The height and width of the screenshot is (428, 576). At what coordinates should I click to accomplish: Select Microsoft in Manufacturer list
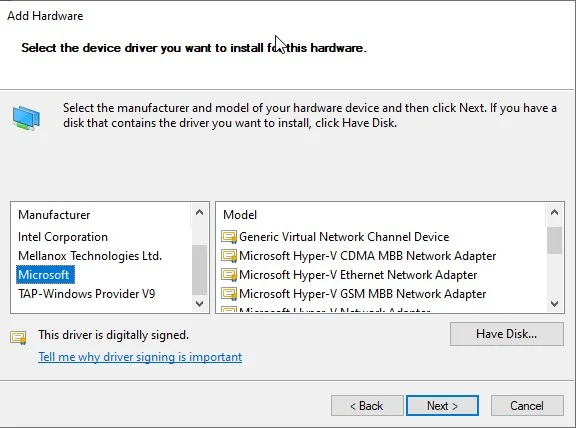point(46,275)
